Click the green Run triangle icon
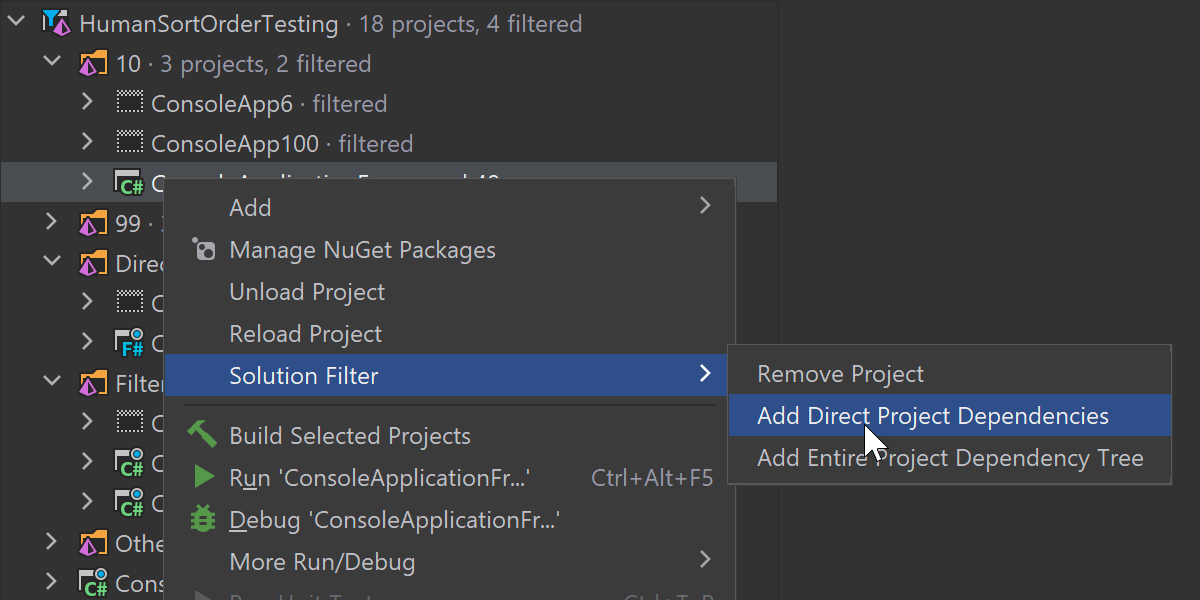 (203, 478)
